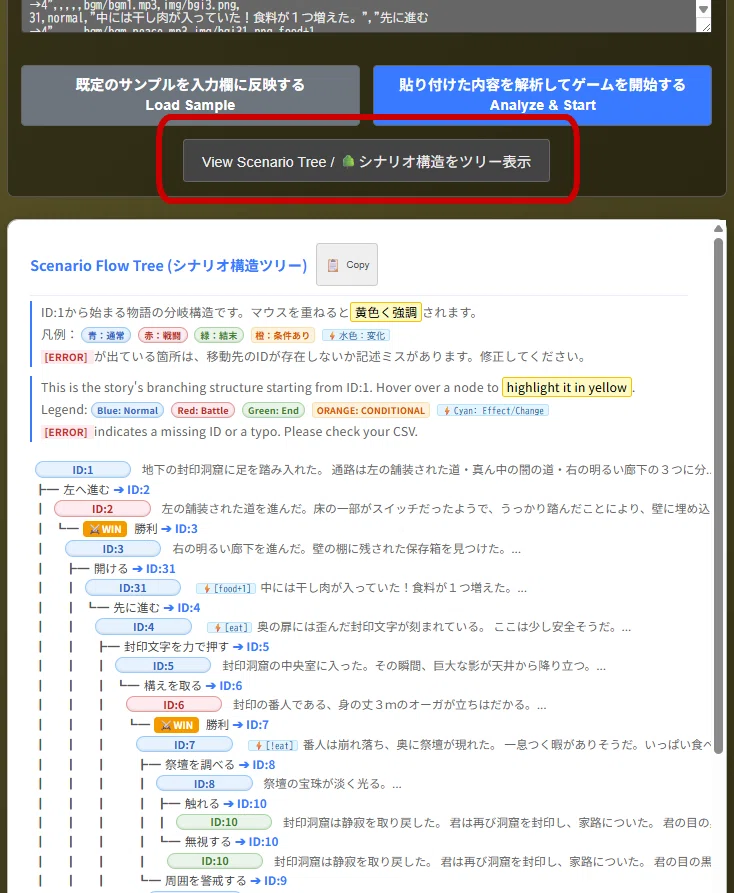Click the textarea resize handle corner
Image resolution: width=734 pixels, height=893 pixels.
pos(706,26)
